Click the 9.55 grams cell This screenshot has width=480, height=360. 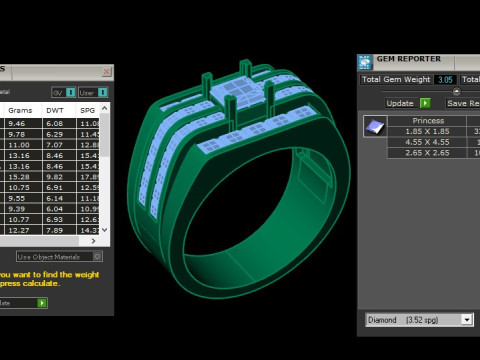(x=23, y=198)
